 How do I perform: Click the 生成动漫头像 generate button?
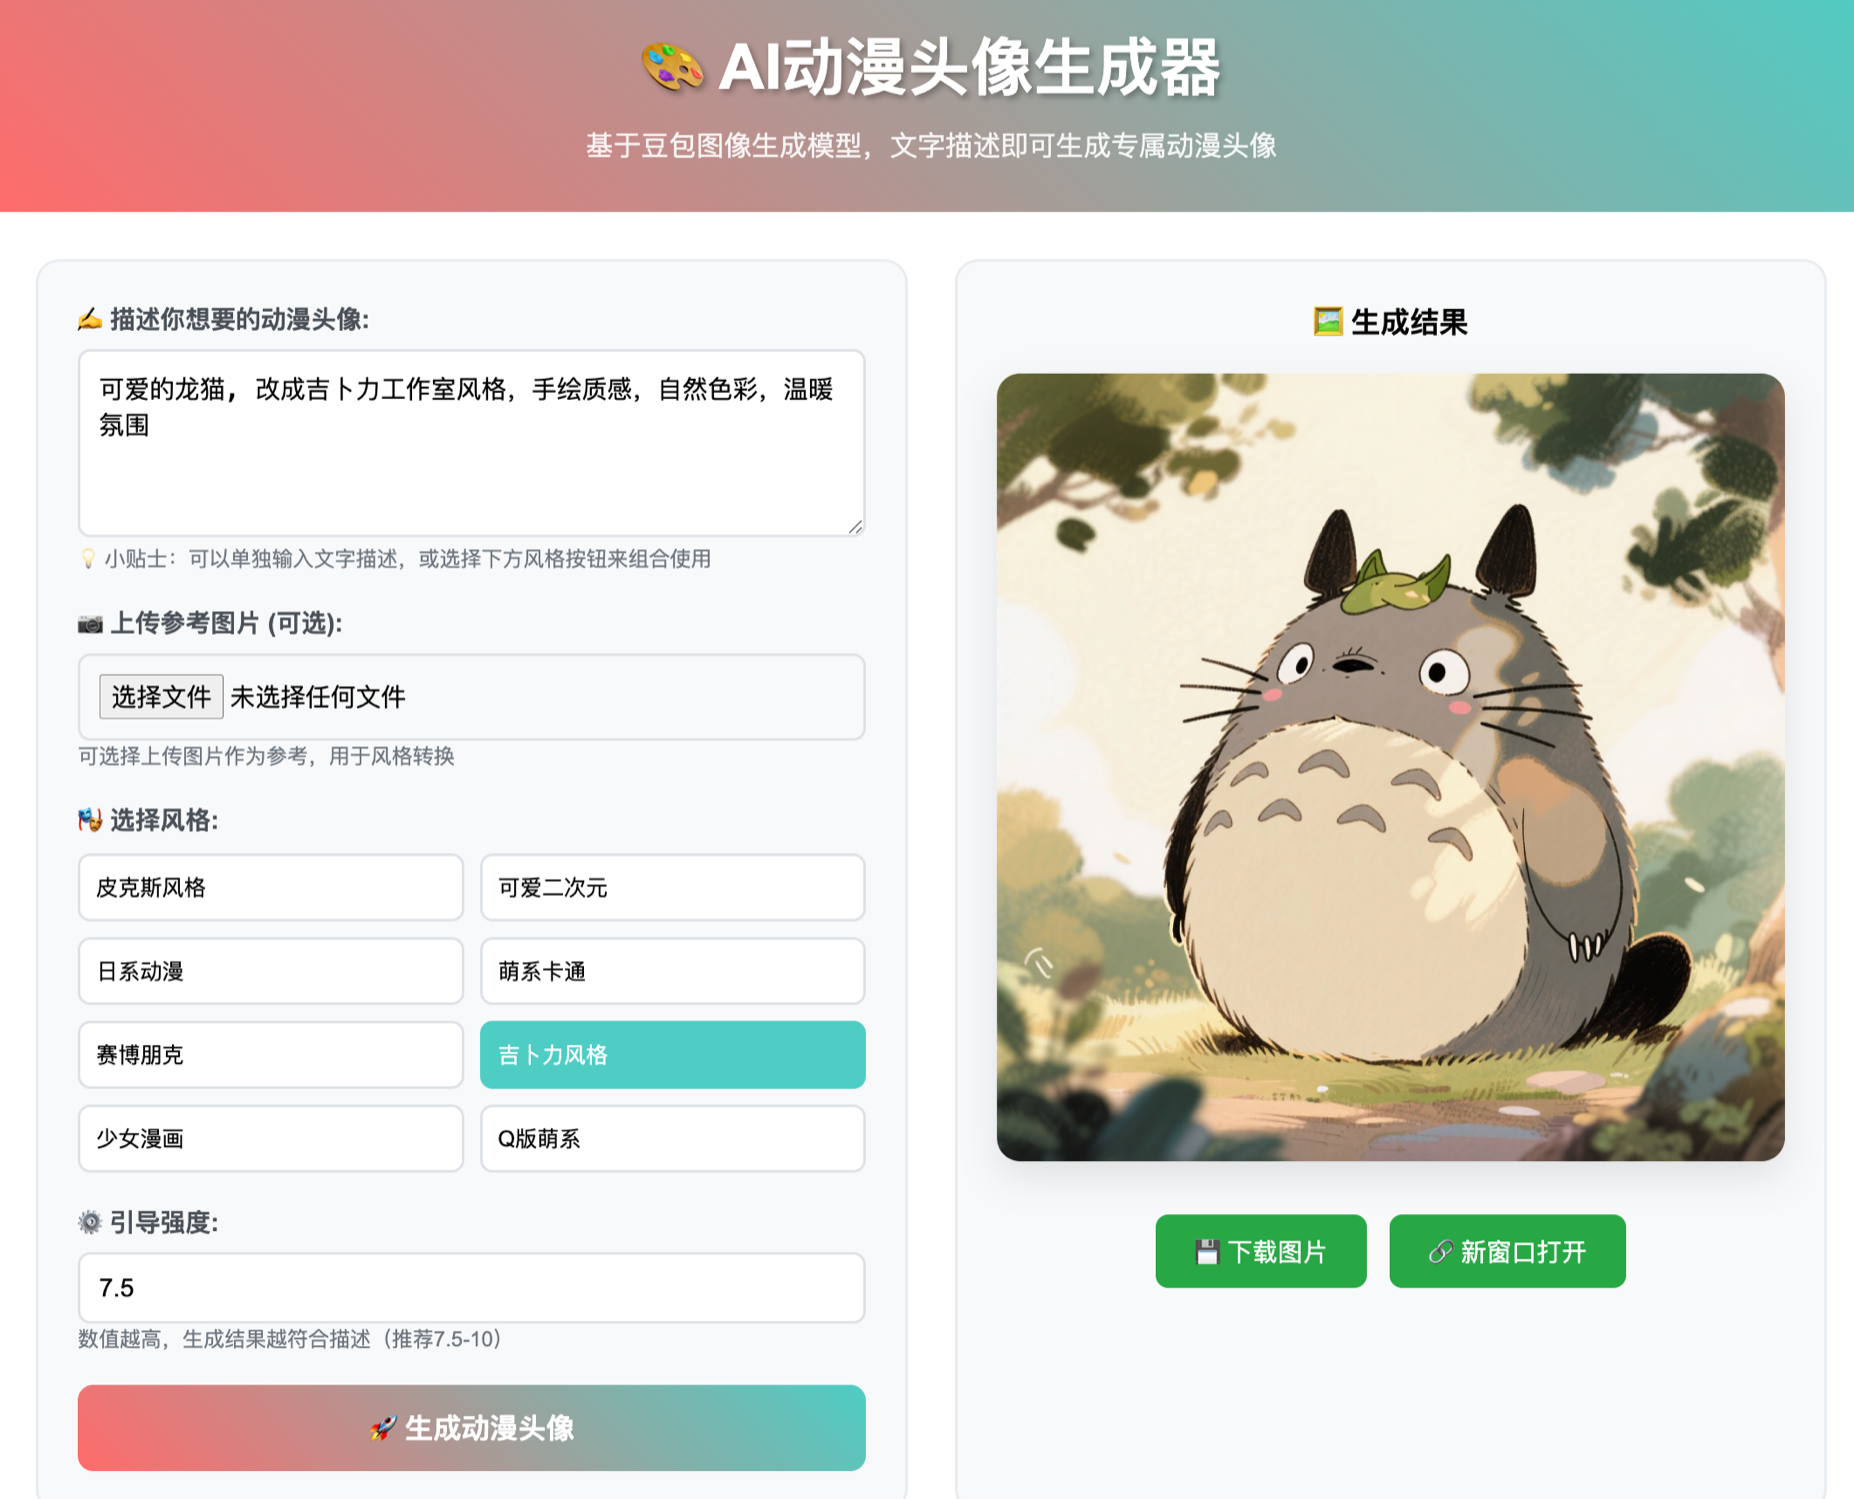coord(472,1428)
